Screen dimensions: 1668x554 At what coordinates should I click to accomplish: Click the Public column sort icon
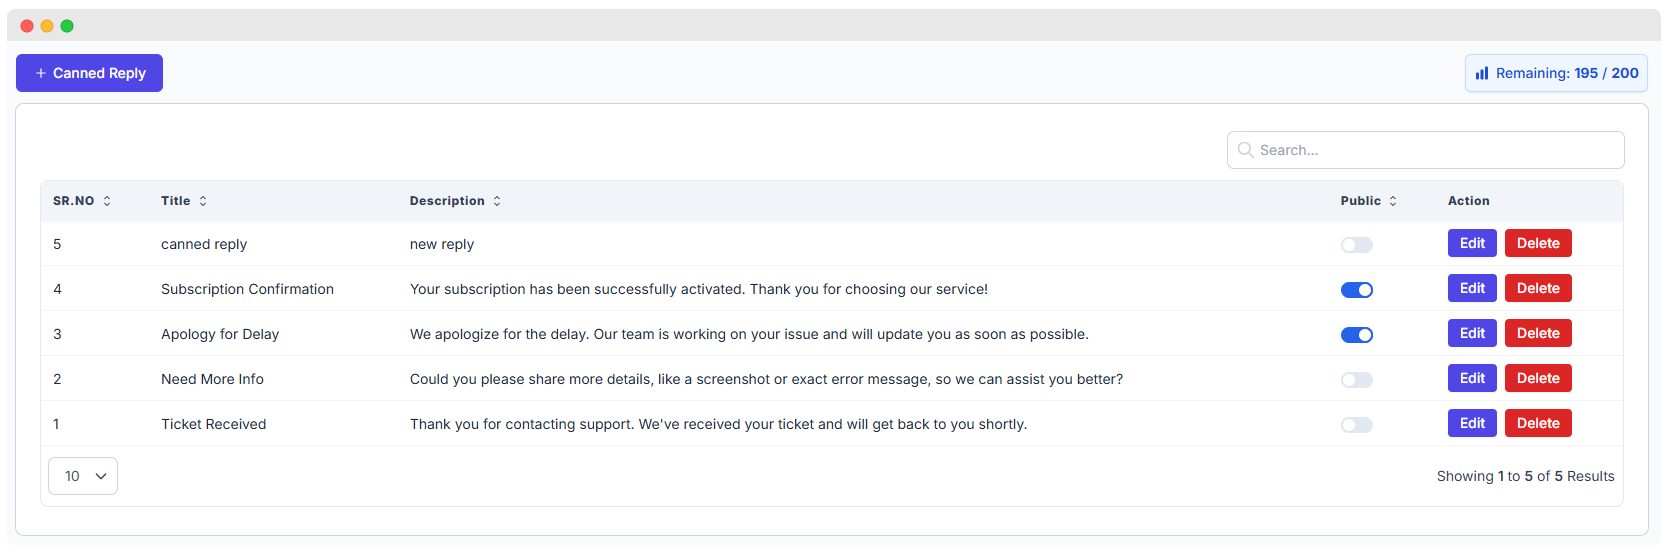1393,201
